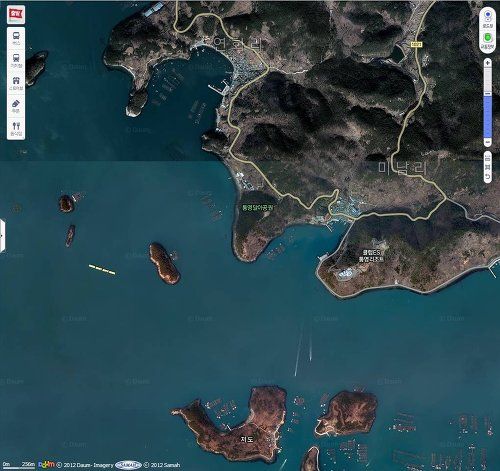
Task: Click the green park label on the peninsula
Action: pos(258,207)
